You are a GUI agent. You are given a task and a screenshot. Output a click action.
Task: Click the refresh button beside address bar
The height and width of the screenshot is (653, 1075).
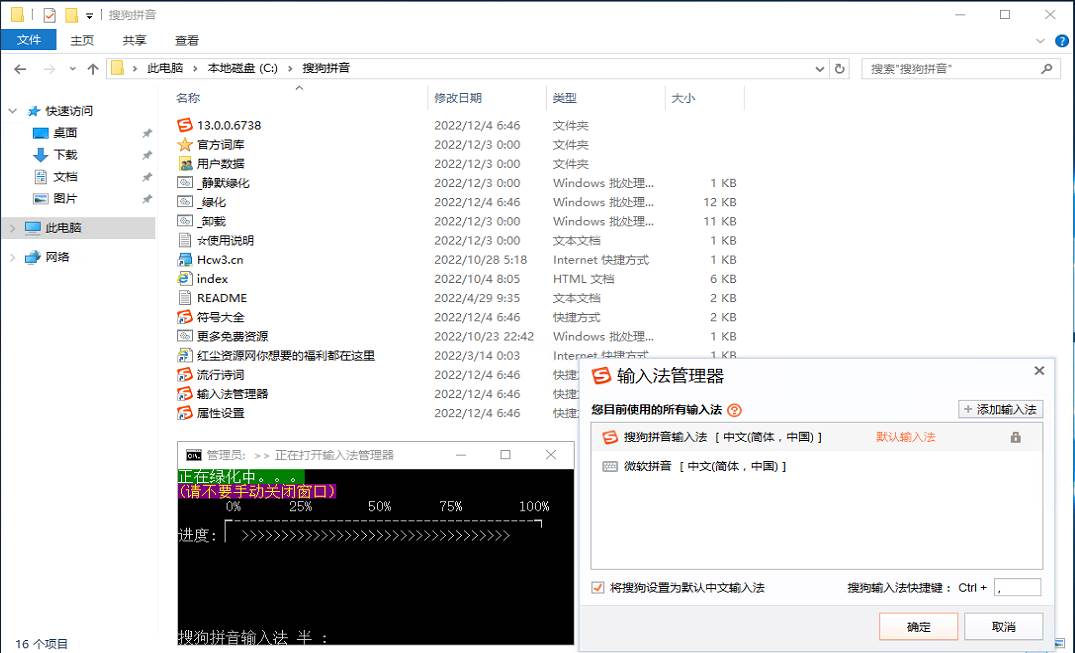point(839,69)
